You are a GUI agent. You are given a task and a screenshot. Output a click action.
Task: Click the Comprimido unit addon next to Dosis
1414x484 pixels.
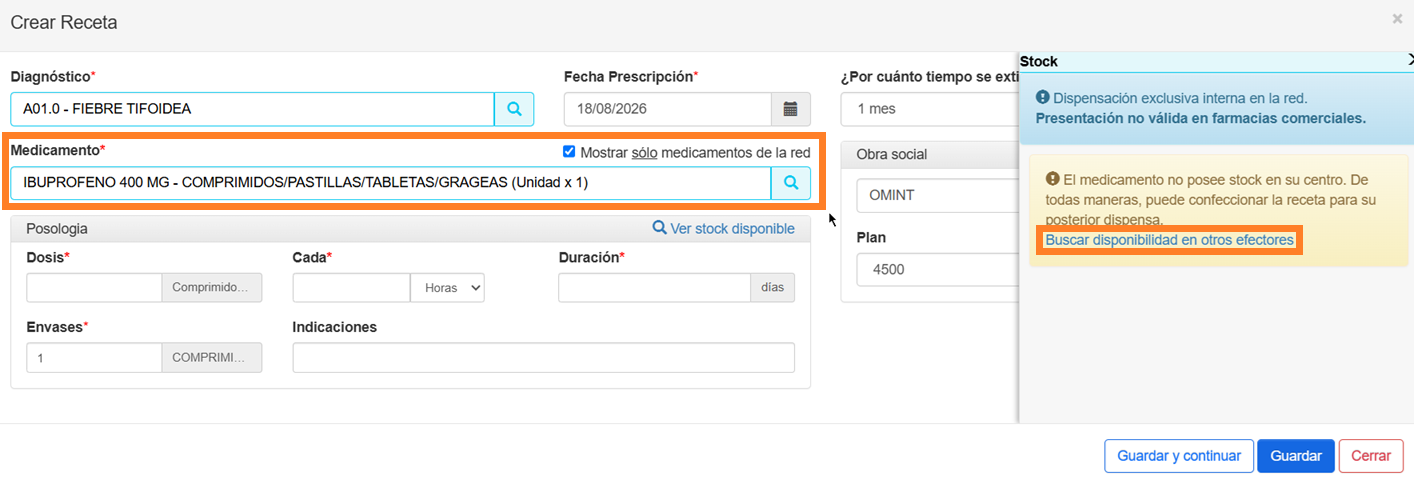[x=212, y=288]
